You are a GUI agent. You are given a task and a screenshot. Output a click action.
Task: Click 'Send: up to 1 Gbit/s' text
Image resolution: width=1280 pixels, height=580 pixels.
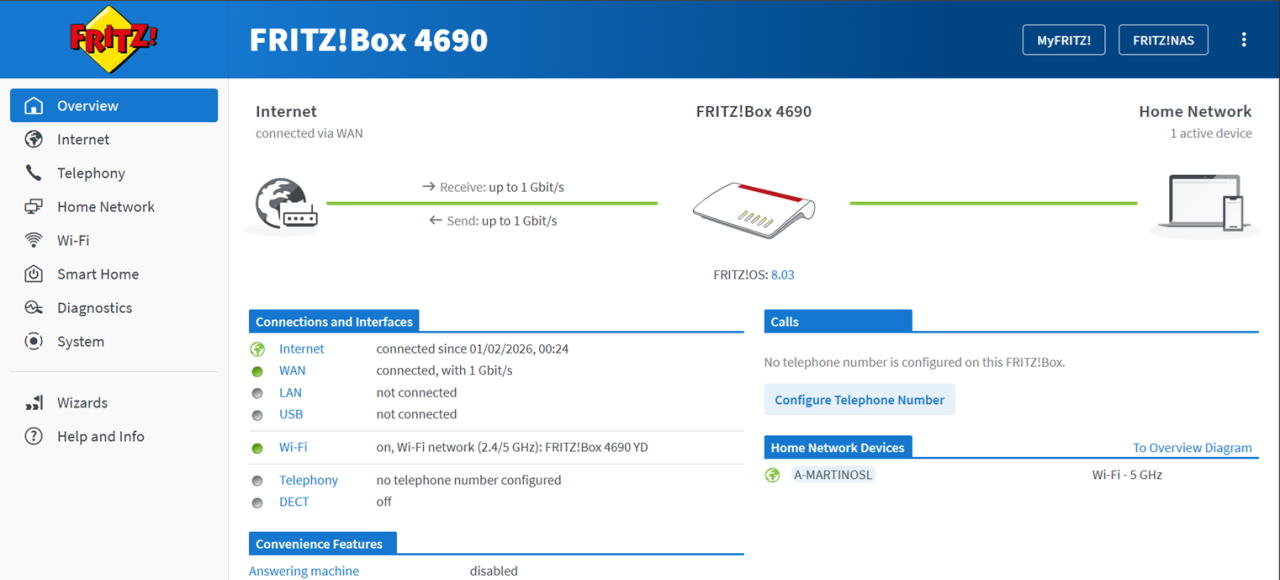(492, 220)
